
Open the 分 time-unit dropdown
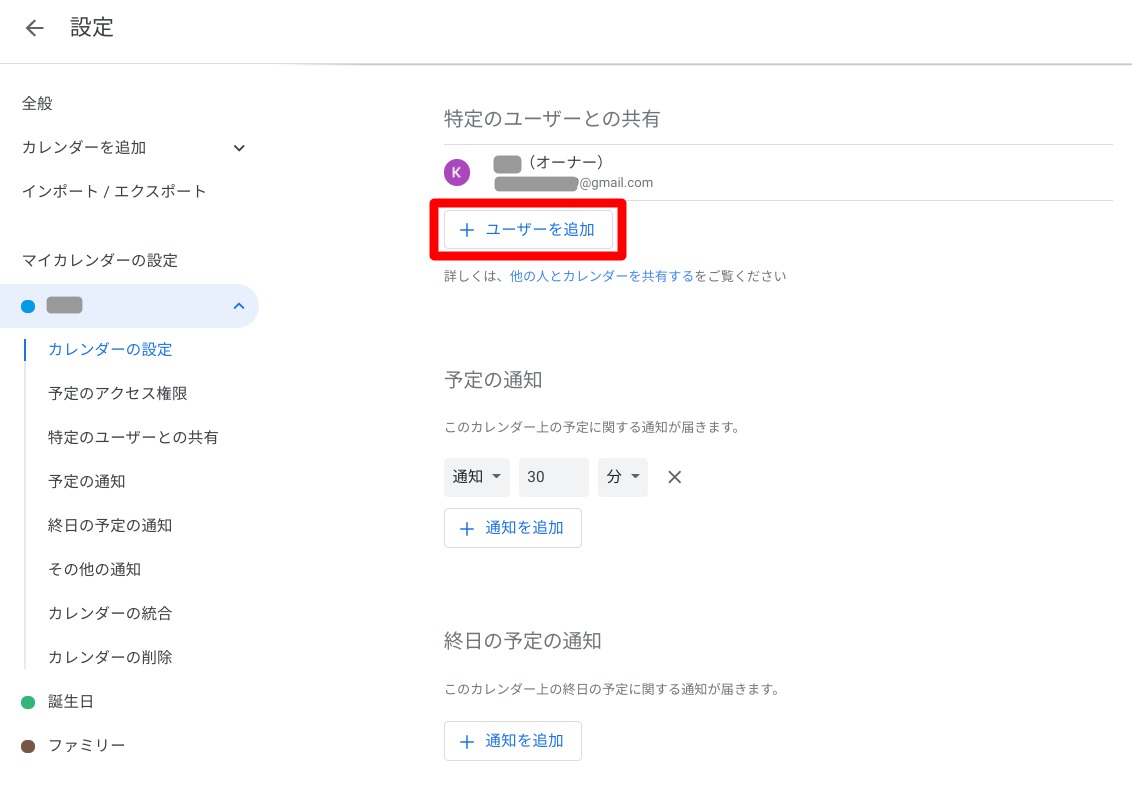pyautogui.click(x=622, y=477)
